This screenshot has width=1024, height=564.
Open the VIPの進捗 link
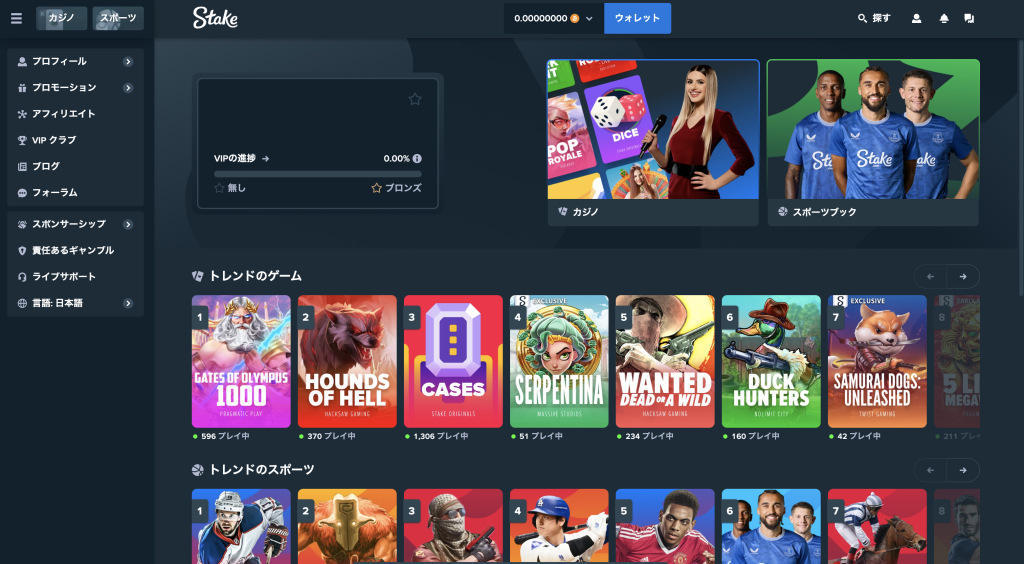click(x=241, y=159)
